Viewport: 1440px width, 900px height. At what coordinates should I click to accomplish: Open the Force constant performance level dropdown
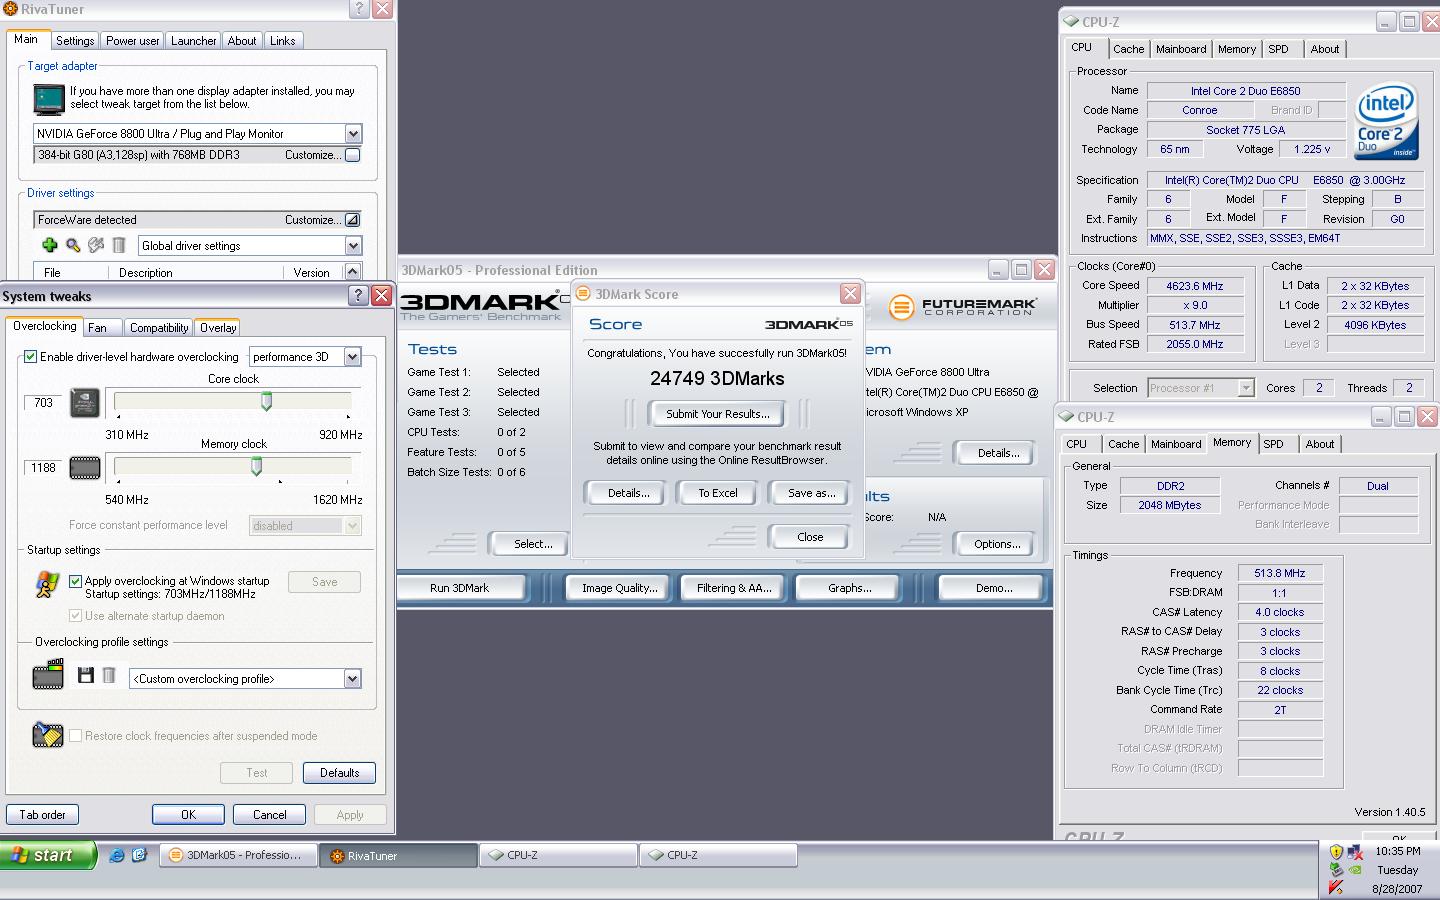pos(352,526)
